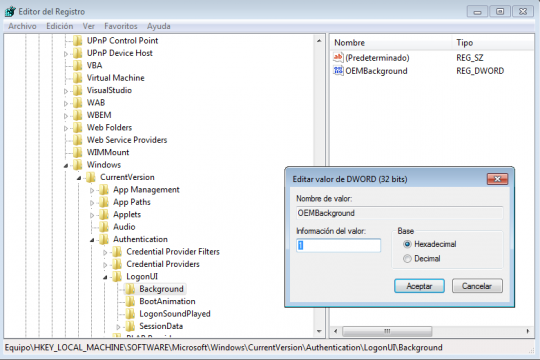Click the OEMBackground DWORD value icon
This screenshot has height=360, width=540.
tap(338, 71)
